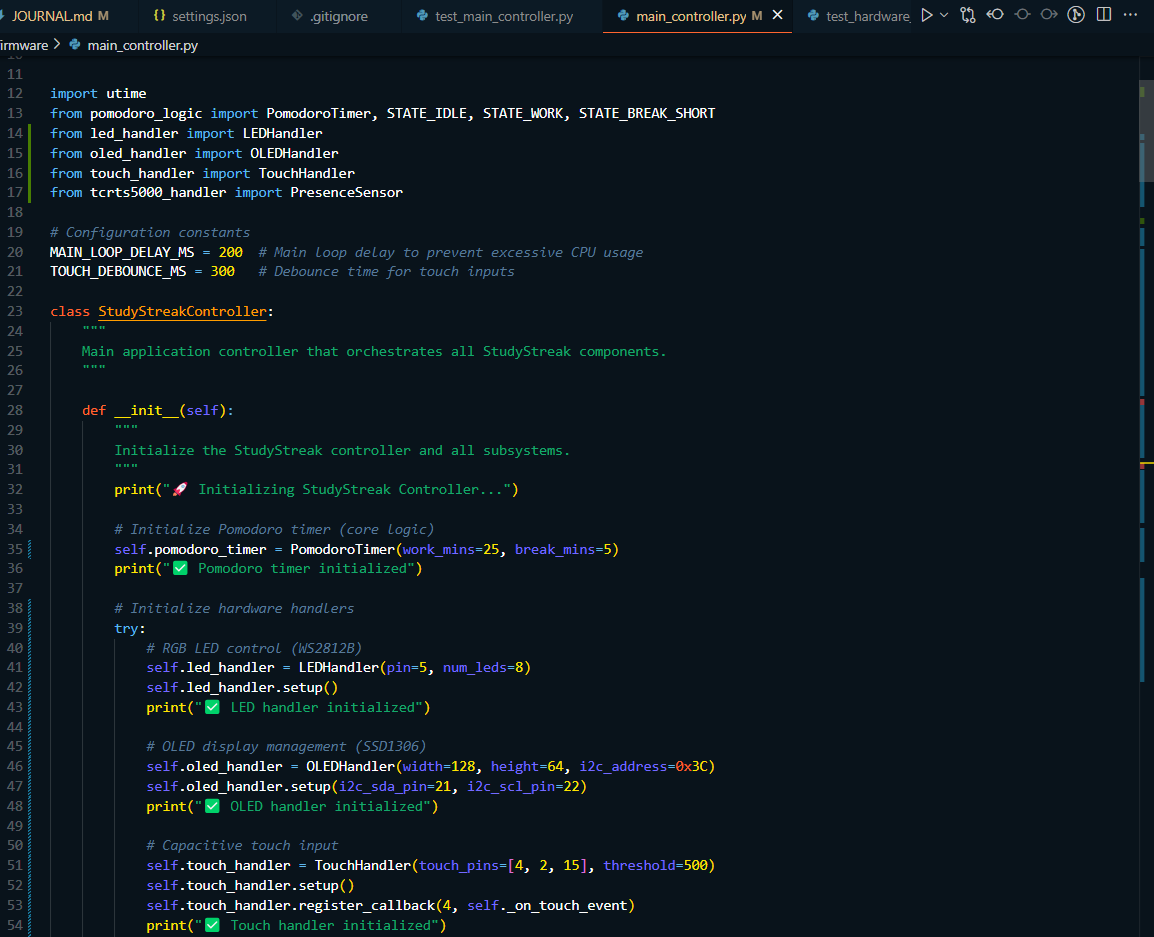This screenshot has height=937, width=1154.
Task: Click 'Initializing StudyStreak Controller...' print string
Action: tap(341, 489)
